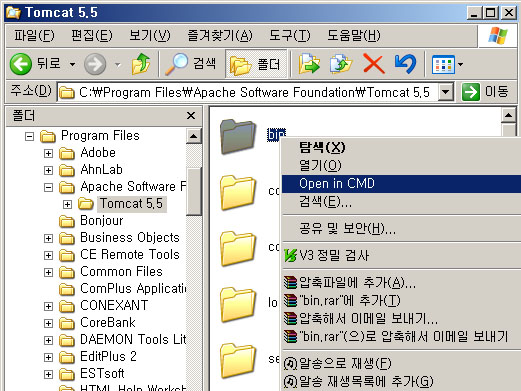521x391 pixels.
Task: Select ComPlus Applications folder in tree
Action: [x=133, y=289]
